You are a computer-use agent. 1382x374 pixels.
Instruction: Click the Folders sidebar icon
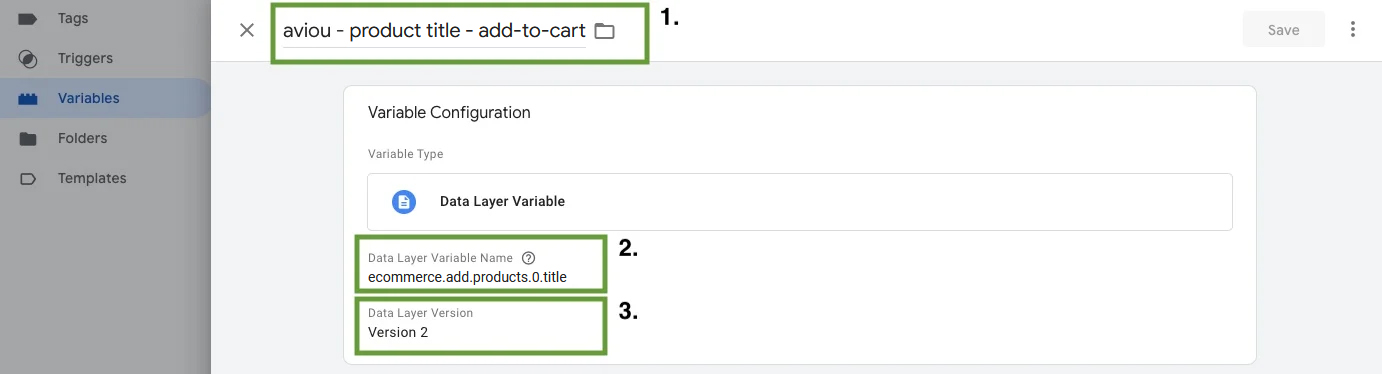(28, 139)
